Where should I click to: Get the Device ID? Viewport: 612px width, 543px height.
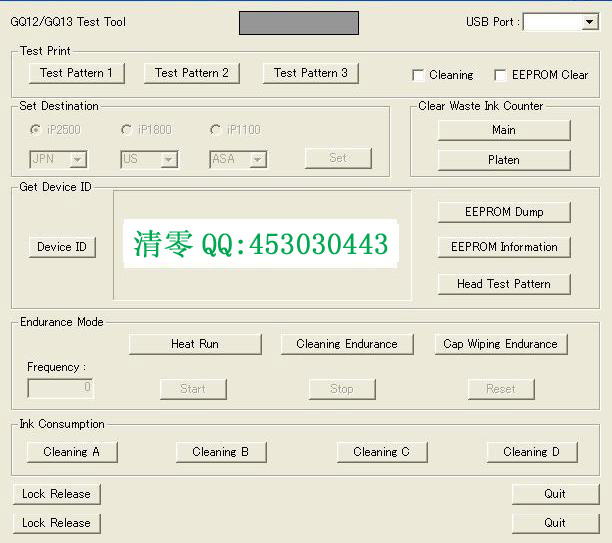(x=62, y=247)
